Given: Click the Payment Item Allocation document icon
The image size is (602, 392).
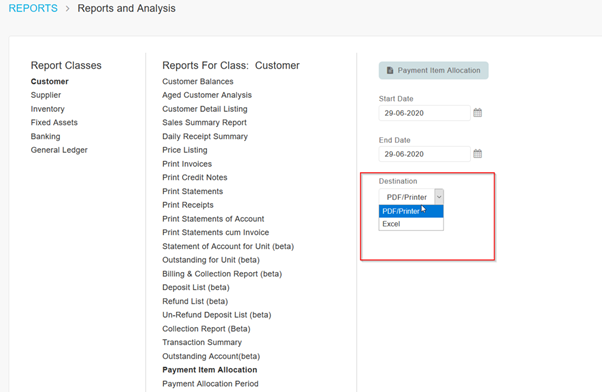Looking at the screenshot, I should click(x=390, y=71).
